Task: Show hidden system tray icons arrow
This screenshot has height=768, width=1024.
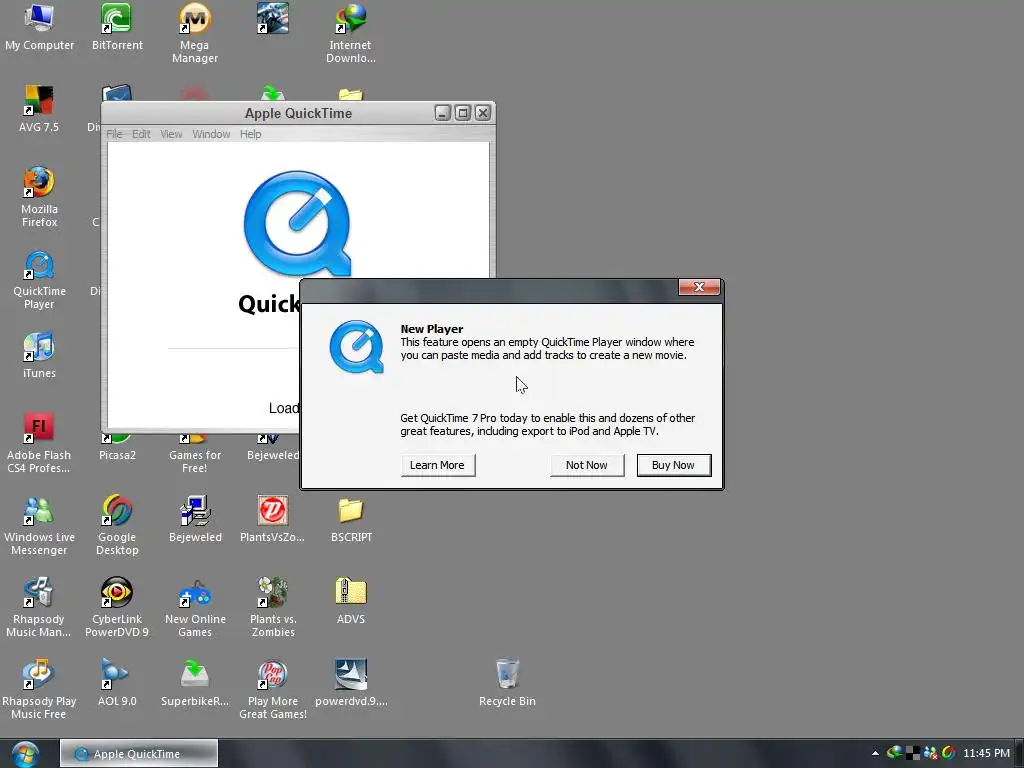Action: click(x=875, y=754)
